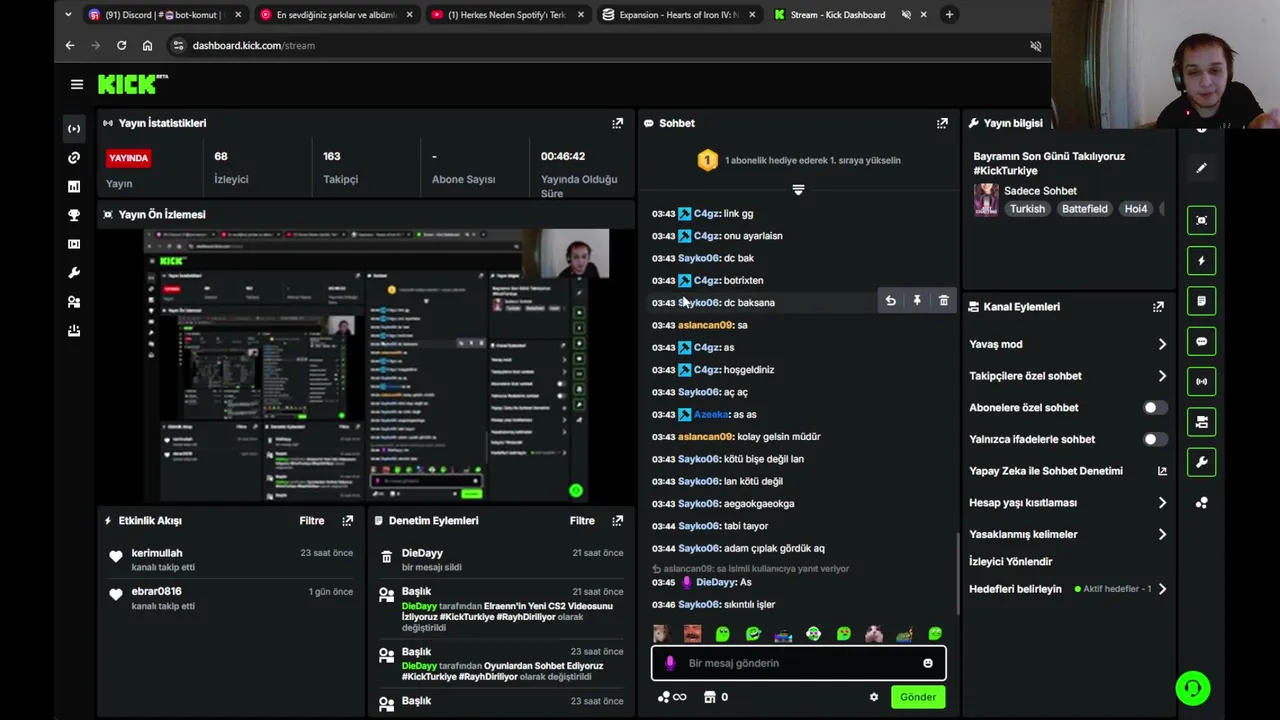This screenshot has height=720, width=1280.
Task: Open the trophy icon in left sidebar
Action: (x=74, y=215)
